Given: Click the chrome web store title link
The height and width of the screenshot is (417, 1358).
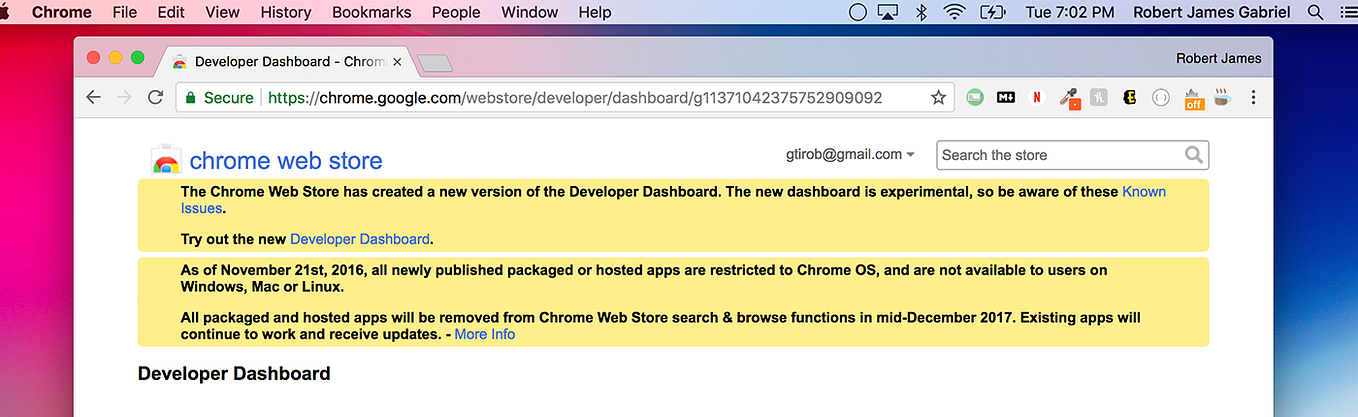Looking at the screenshot, I should [x=286, y=161].
